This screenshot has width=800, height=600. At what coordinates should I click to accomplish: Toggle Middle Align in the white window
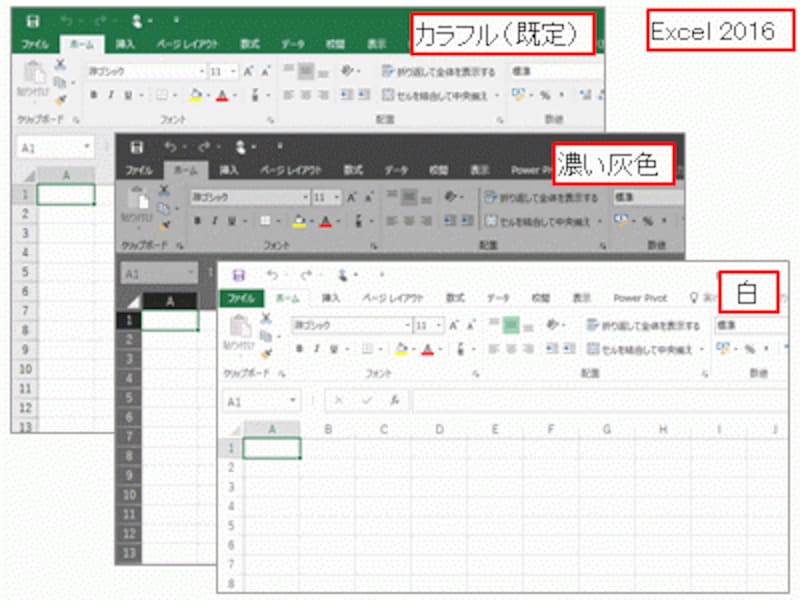click(x=511, y=324)
